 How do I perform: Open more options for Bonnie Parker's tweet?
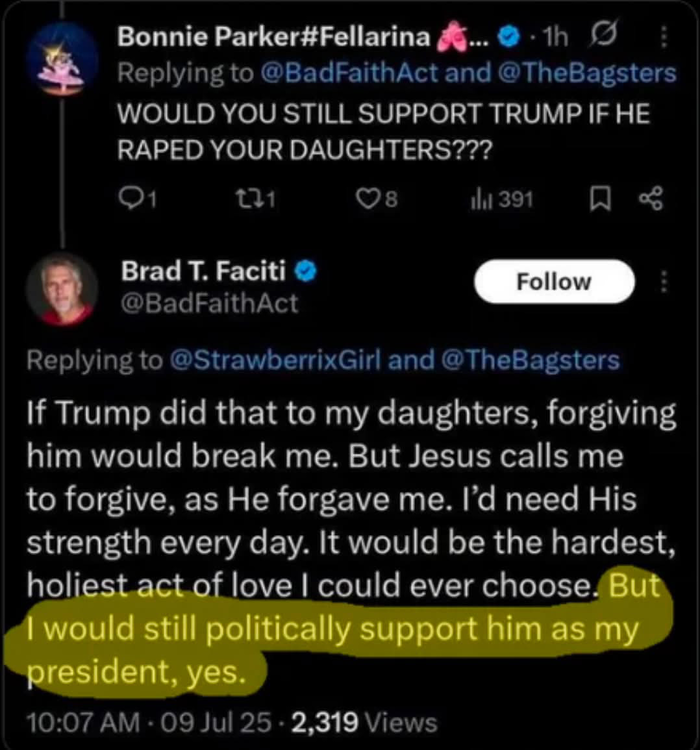[x=664, y=36]
